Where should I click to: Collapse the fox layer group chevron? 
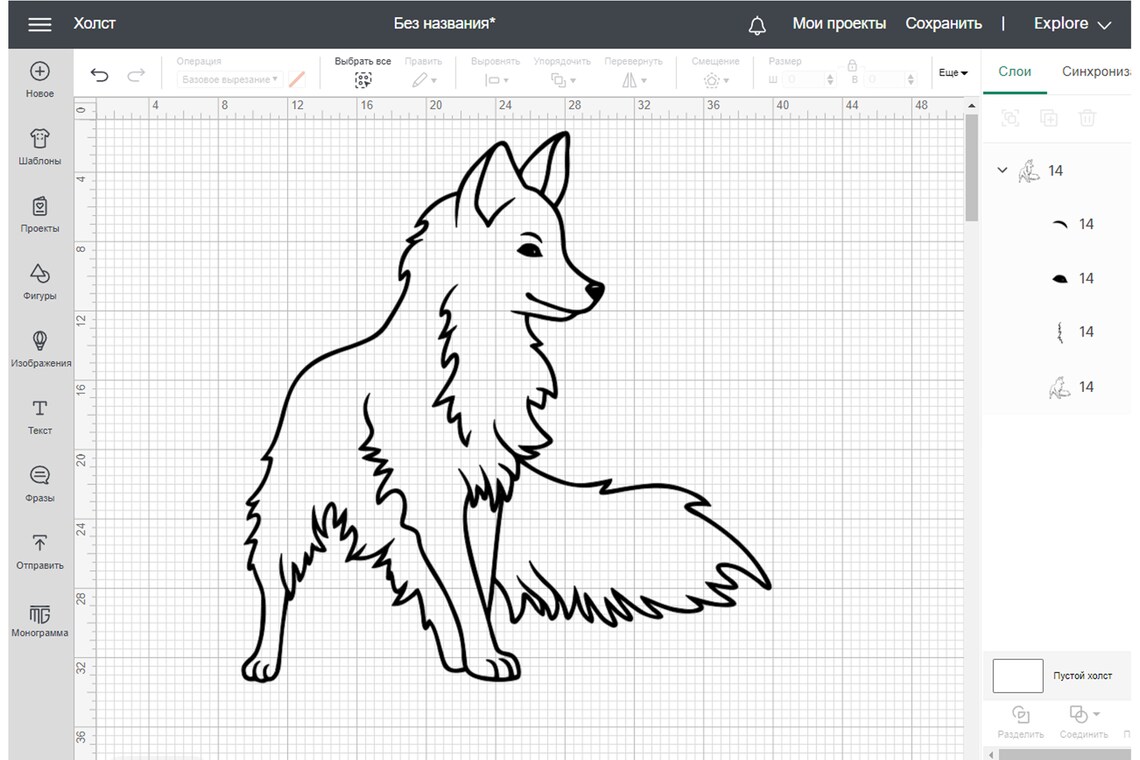1002,170
